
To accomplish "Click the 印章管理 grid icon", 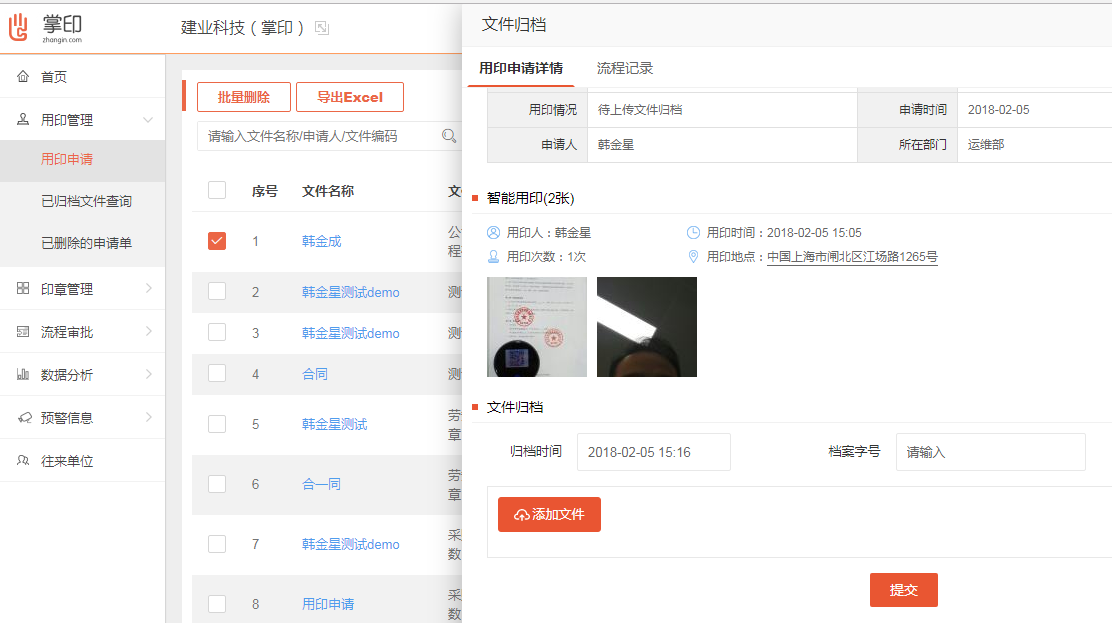I will click(23, 289).
